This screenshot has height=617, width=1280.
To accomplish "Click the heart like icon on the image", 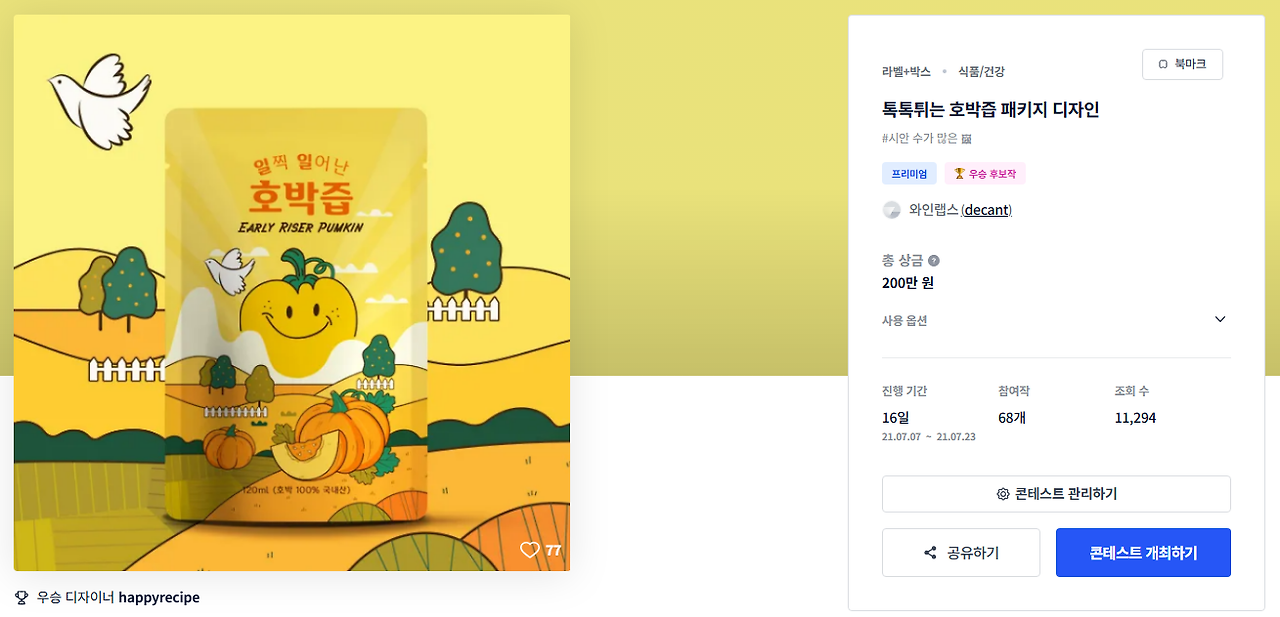I will (529, 550).
